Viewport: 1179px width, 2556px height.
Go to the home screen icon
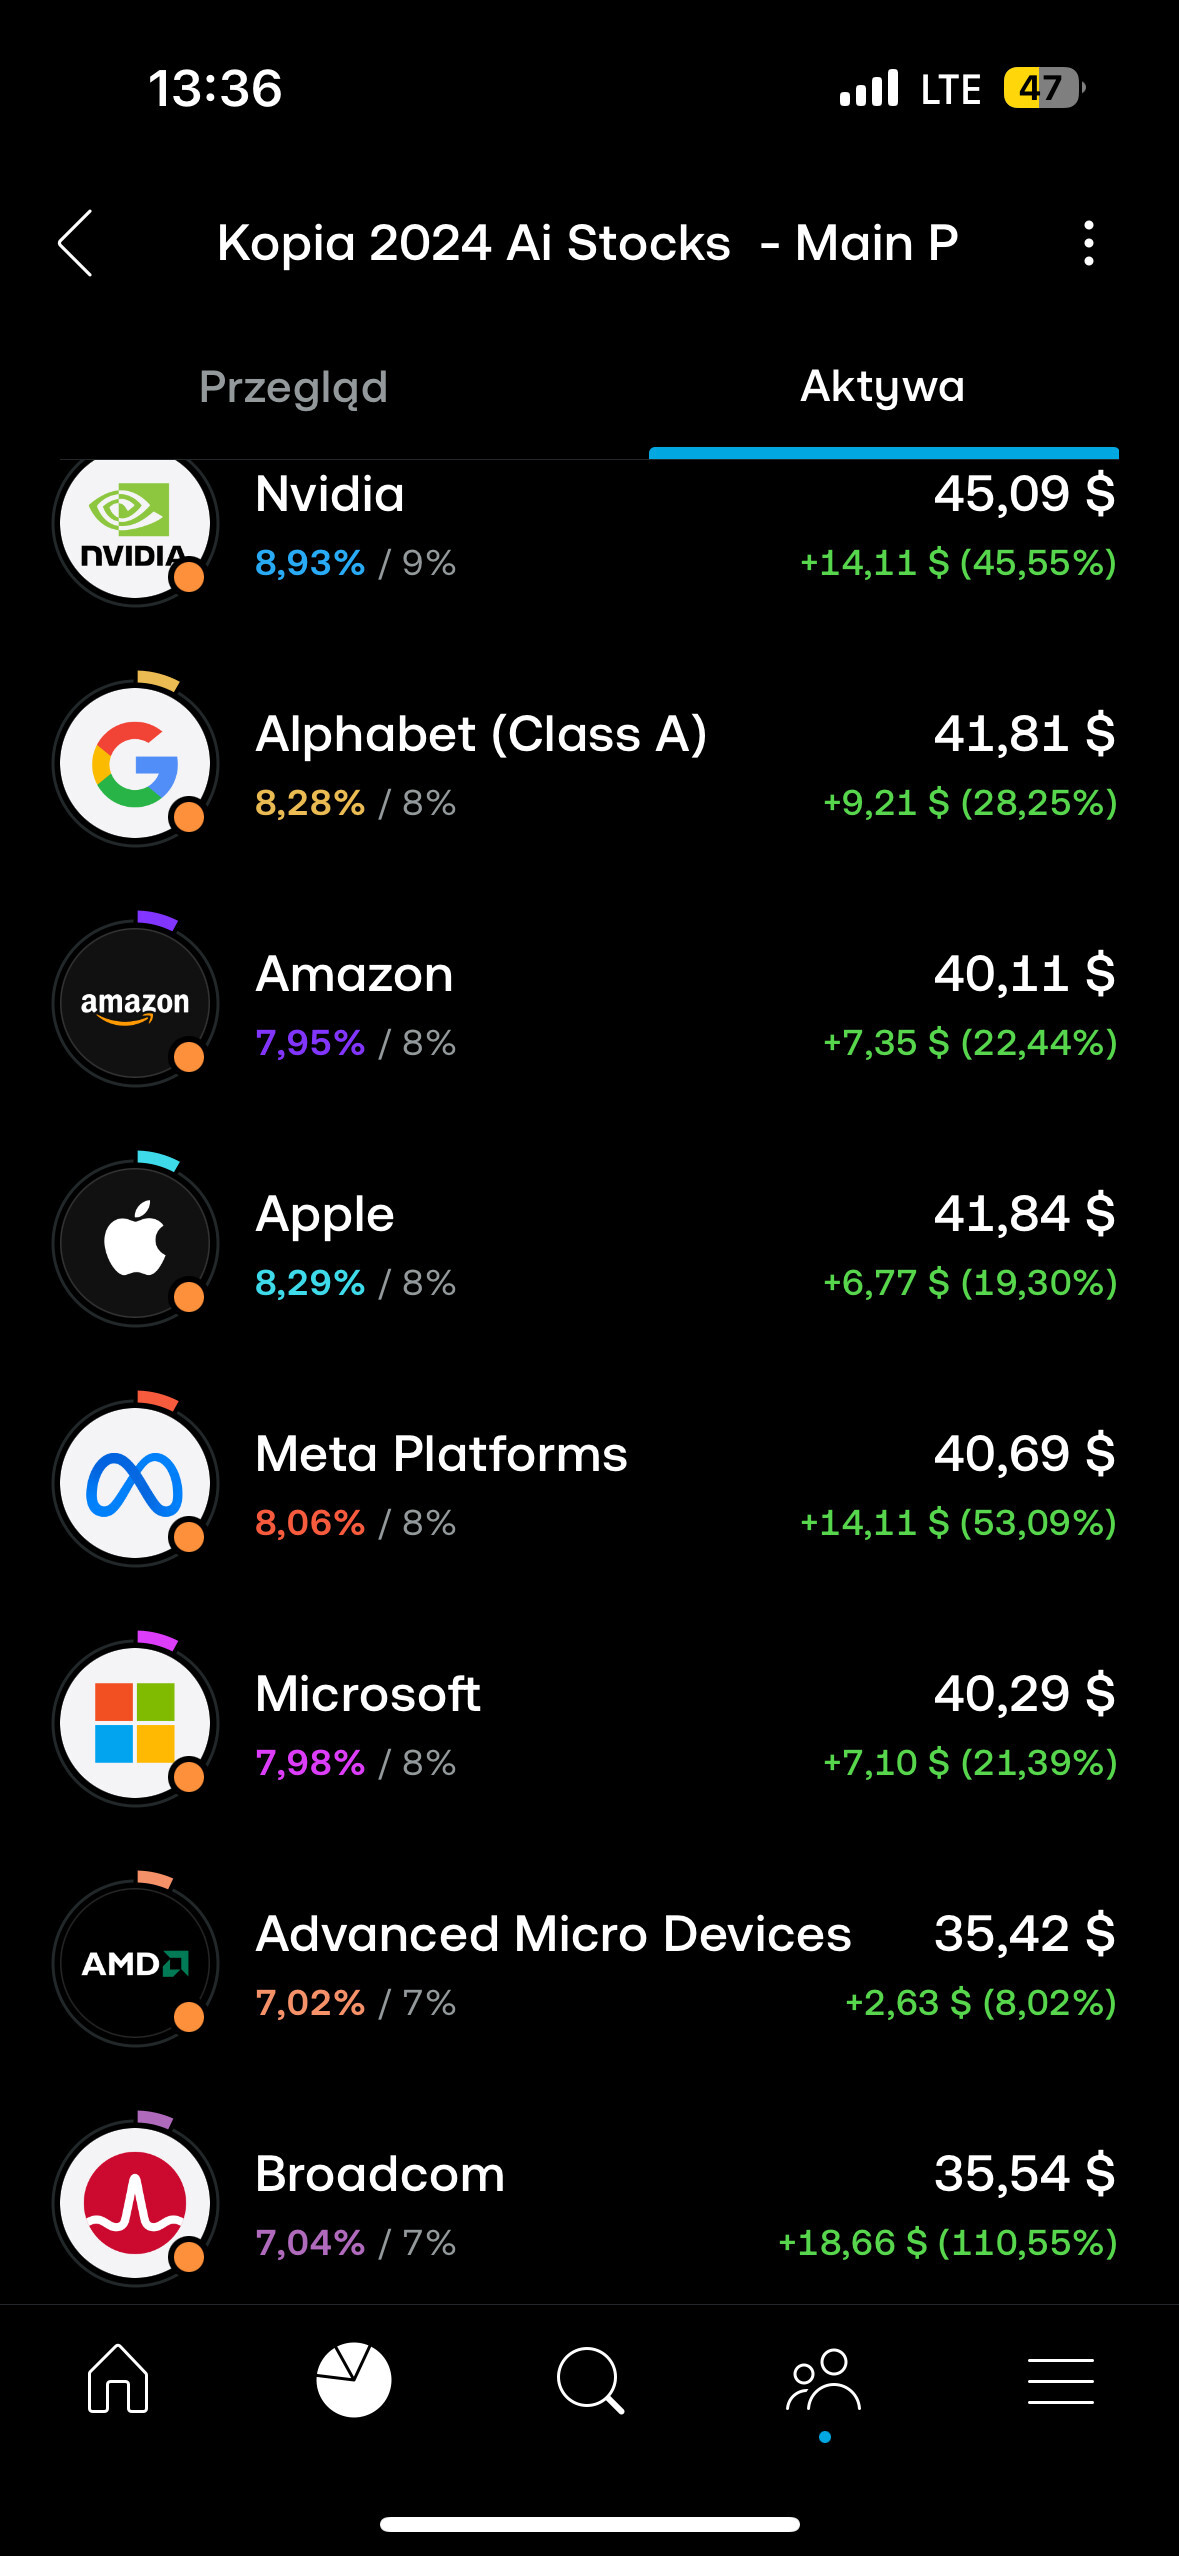pos(118,2379)
